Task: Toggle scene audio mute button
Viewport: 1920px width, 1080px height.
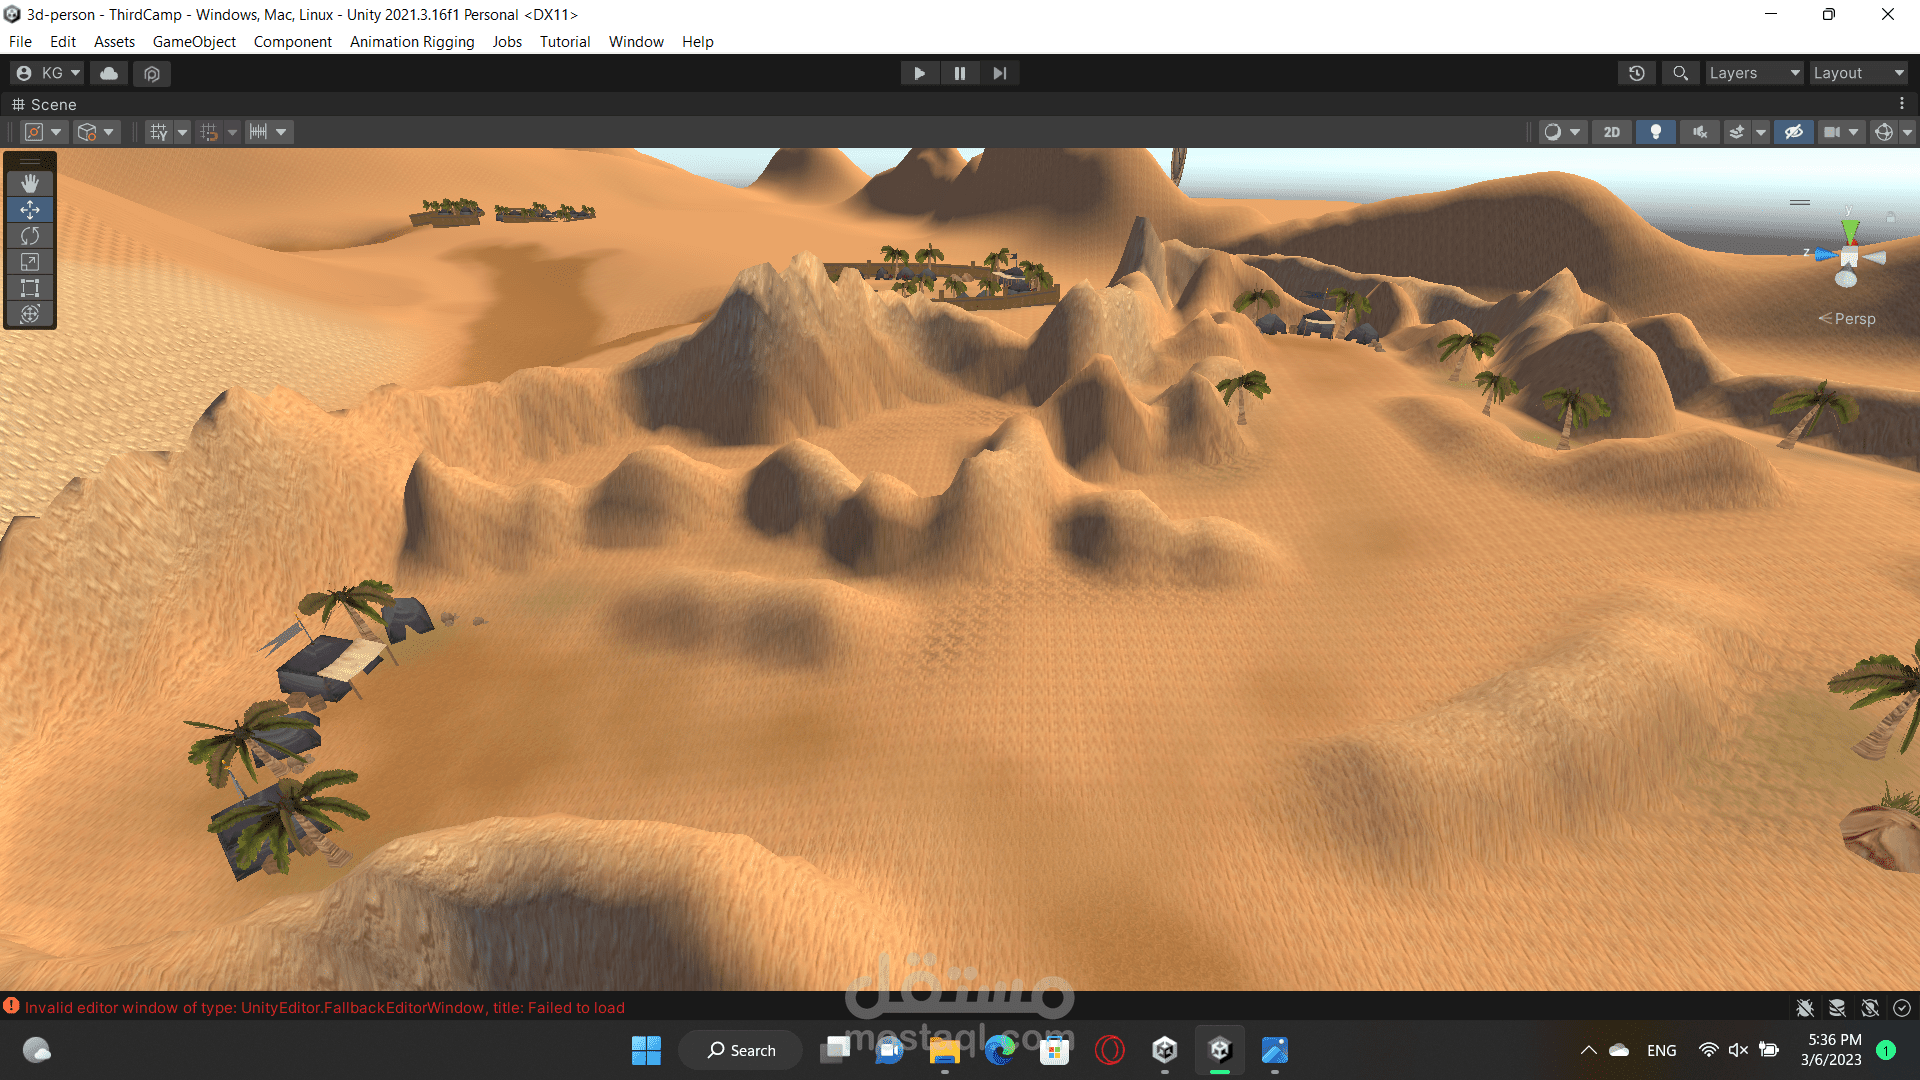Action: coord(1699,132)
